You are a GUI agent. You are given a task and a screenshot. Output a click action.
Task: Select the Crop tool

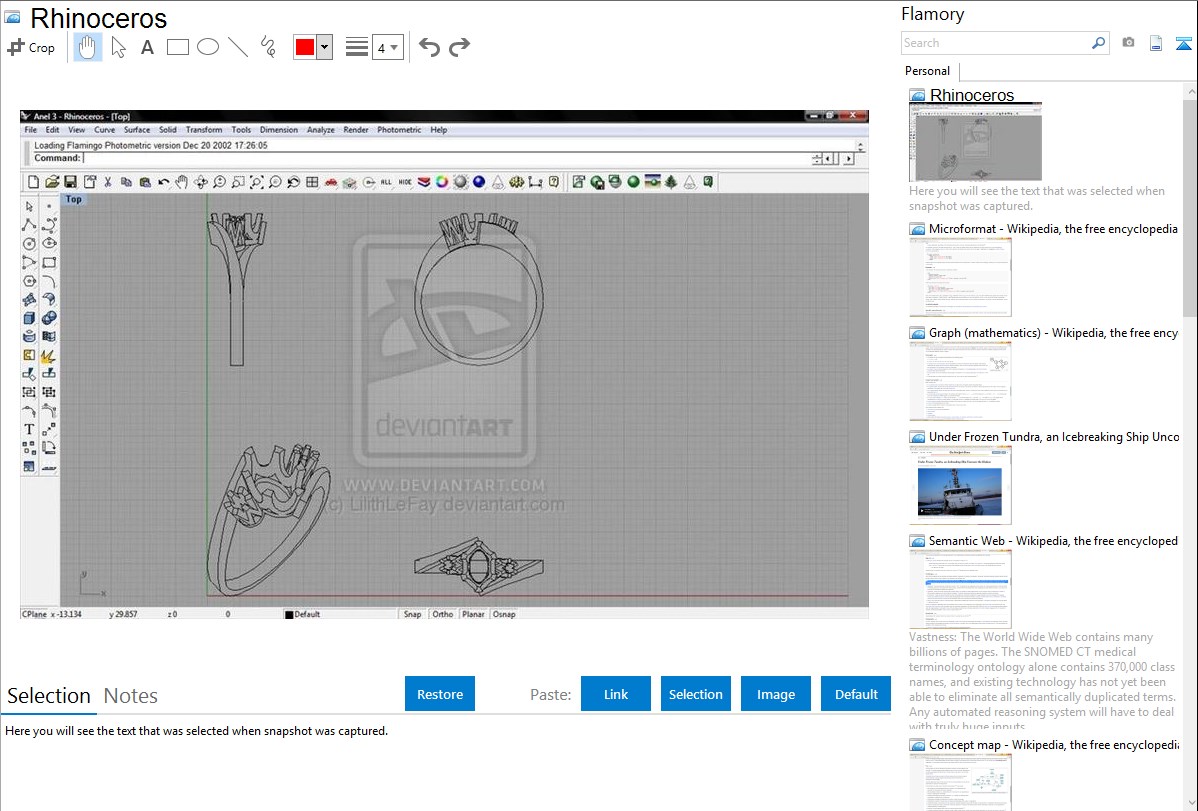click(31, 47)
